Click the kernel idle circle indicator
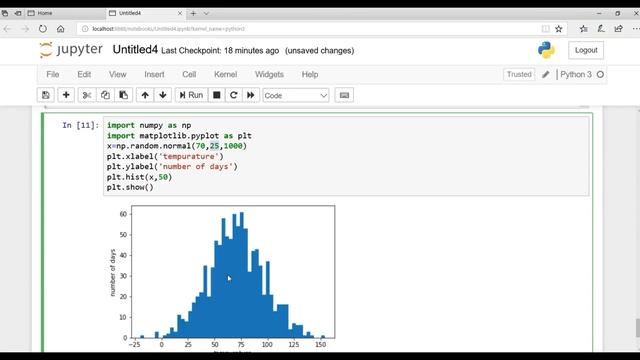This screenshot has width=640, height=360. [600, 74]
